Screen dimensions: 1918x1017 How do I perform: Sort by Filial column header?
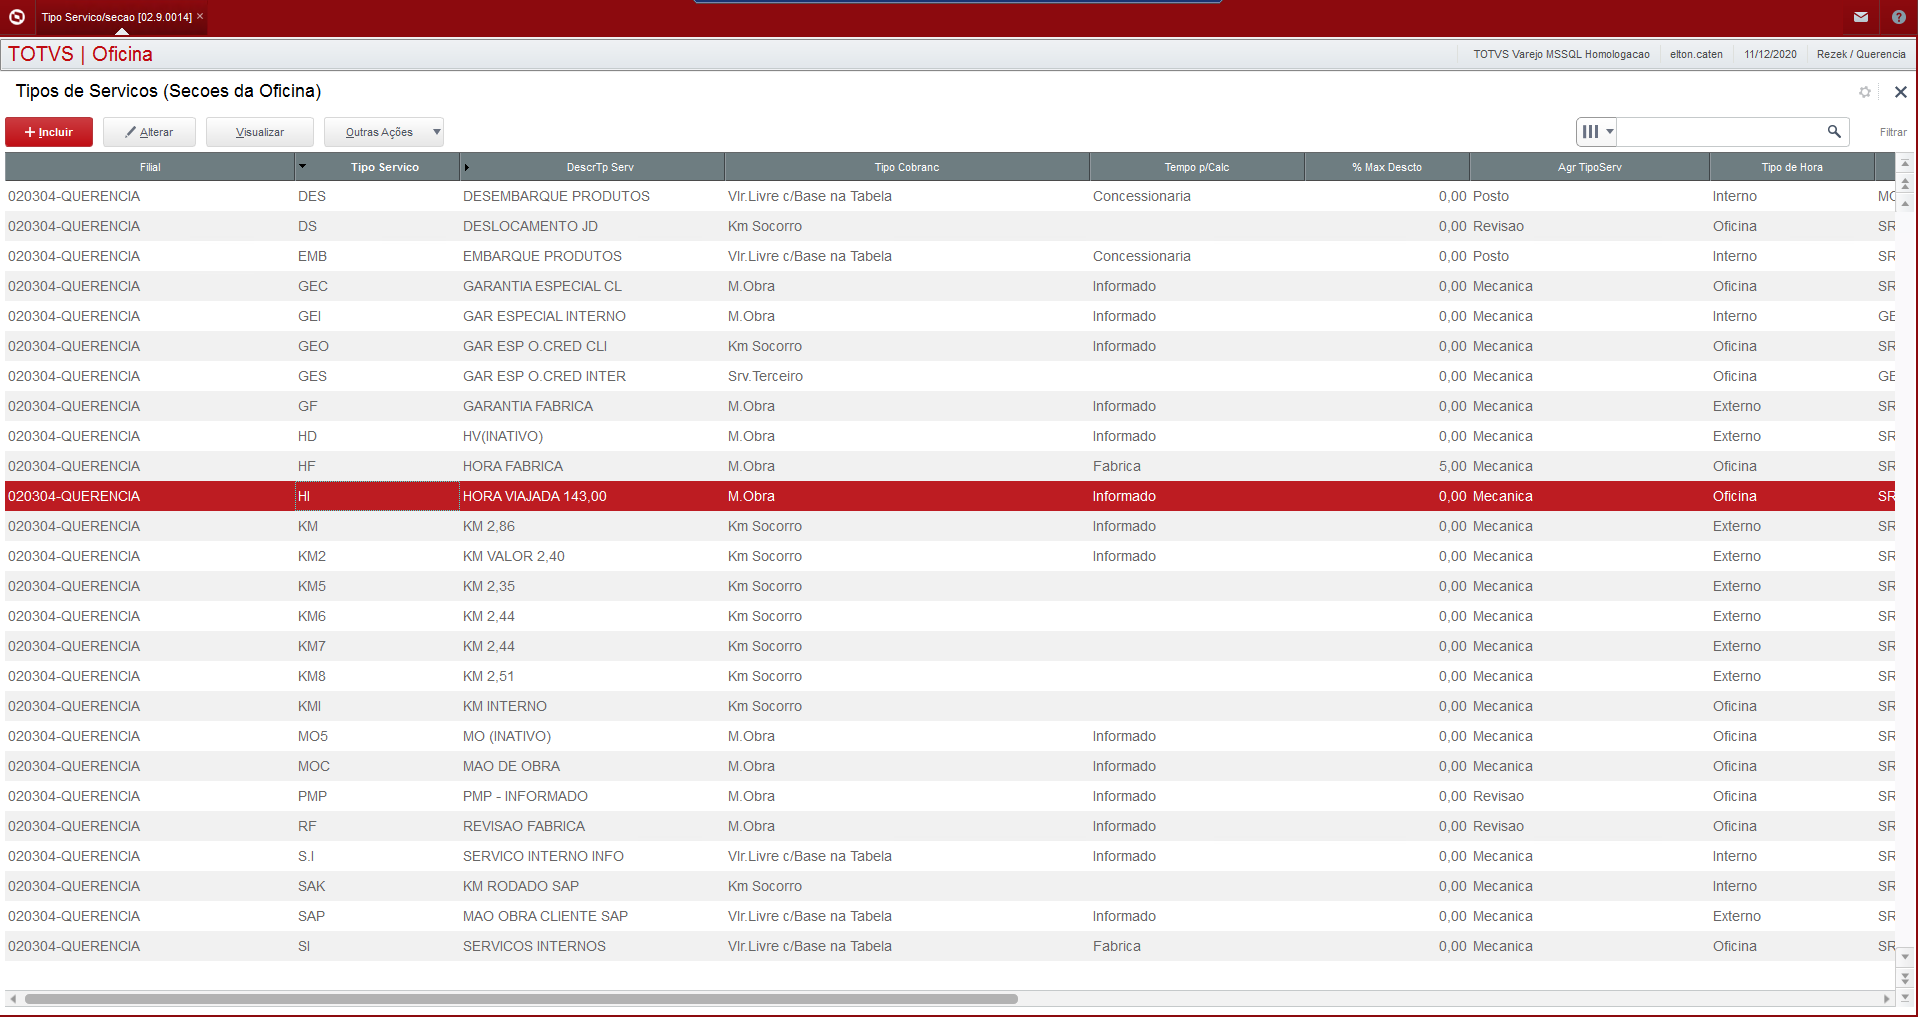(150, 167)
